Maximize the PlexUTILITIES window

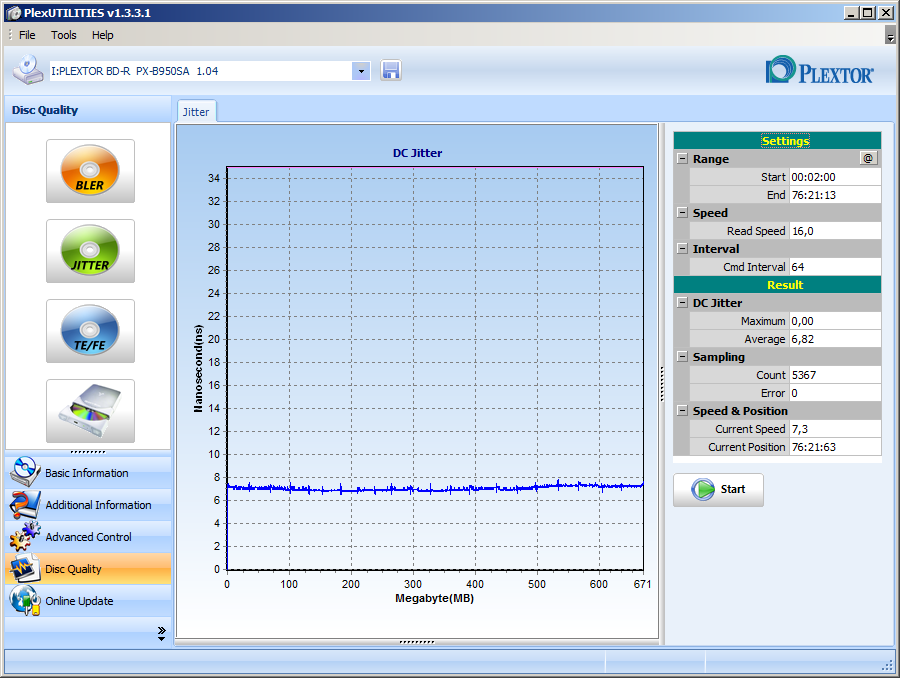pyautogui.click(x=868, y=13)
